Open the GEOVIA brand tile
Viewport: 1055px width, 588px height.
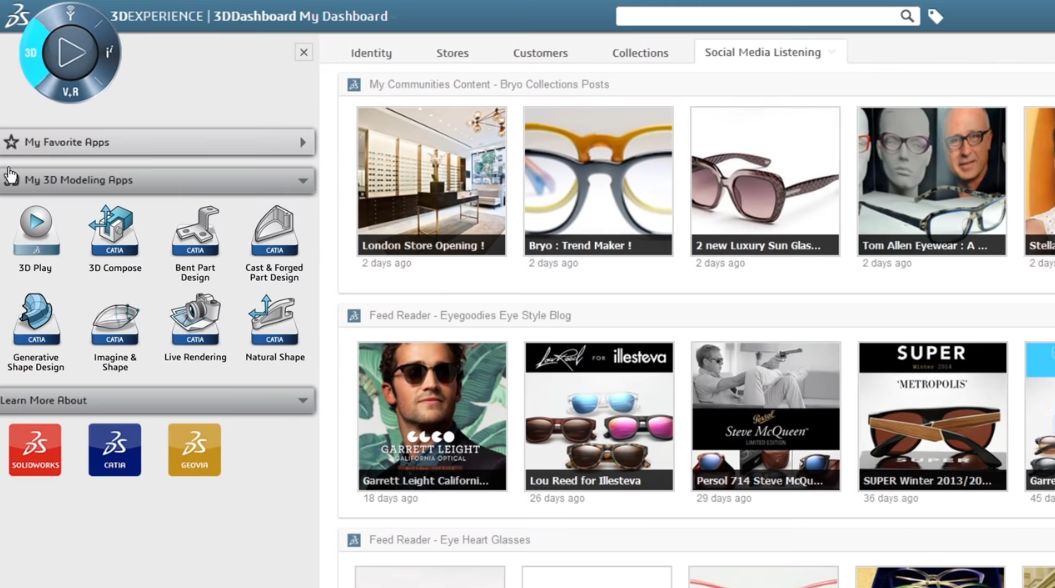[194, 450]
